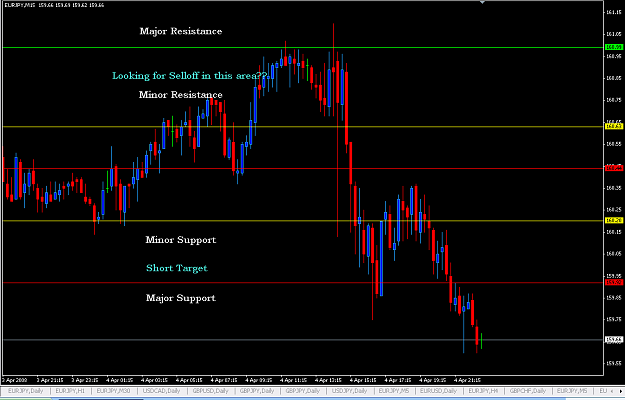The width and height of the screenshot is (625, 400).
Task: Click the '4 Apr 19:15' time axis label
Action: click(432, 380)
